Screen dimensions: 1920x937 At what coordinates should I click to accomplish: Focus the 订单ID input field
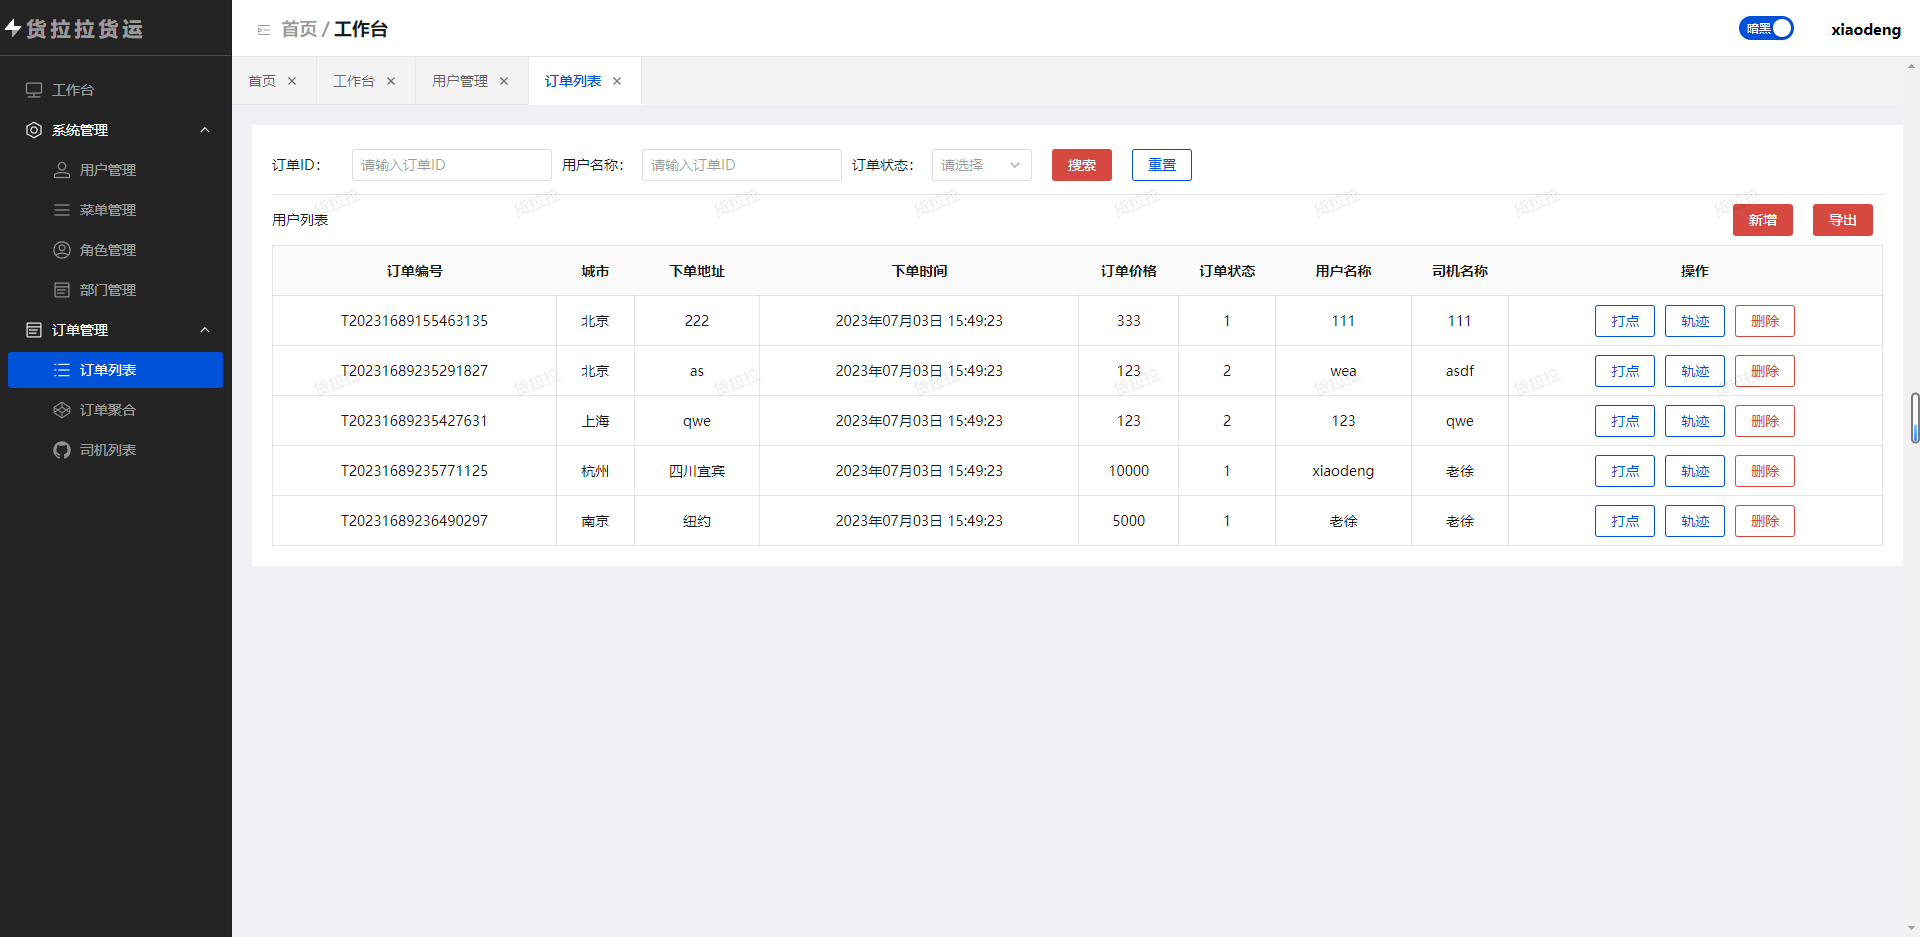coord(452,165)
